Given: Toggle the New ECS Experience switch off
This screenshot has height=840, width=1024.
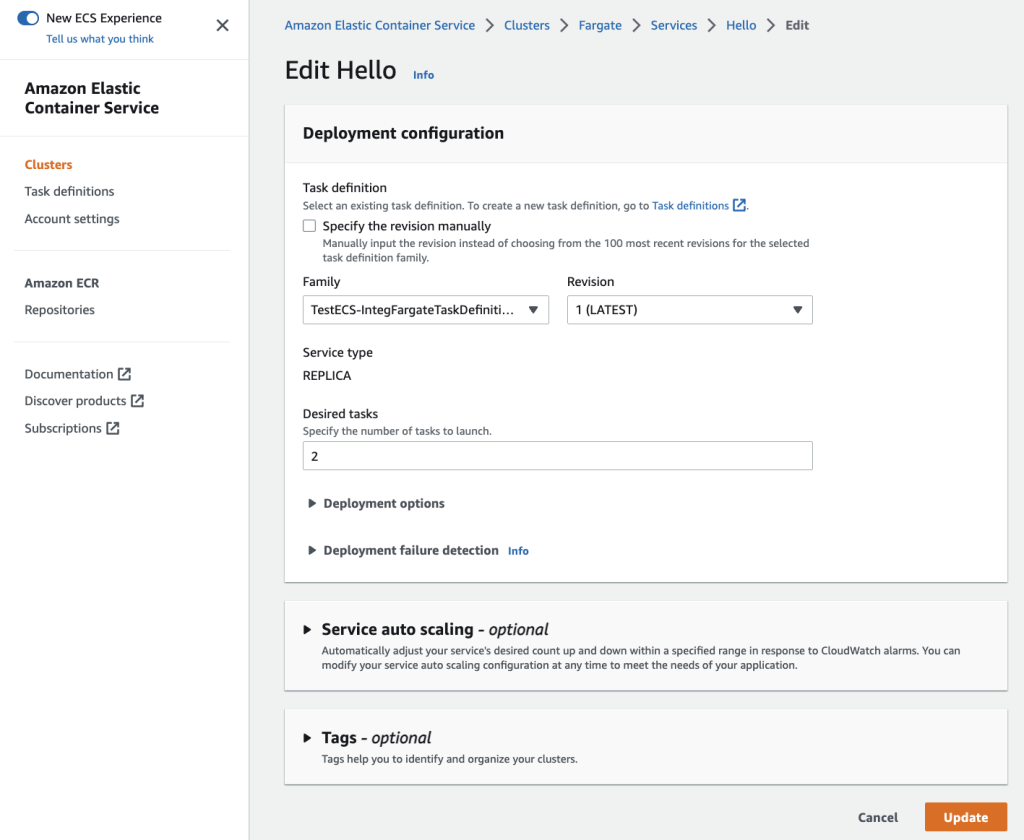Looking at the screenshot, I should [27, 17].
